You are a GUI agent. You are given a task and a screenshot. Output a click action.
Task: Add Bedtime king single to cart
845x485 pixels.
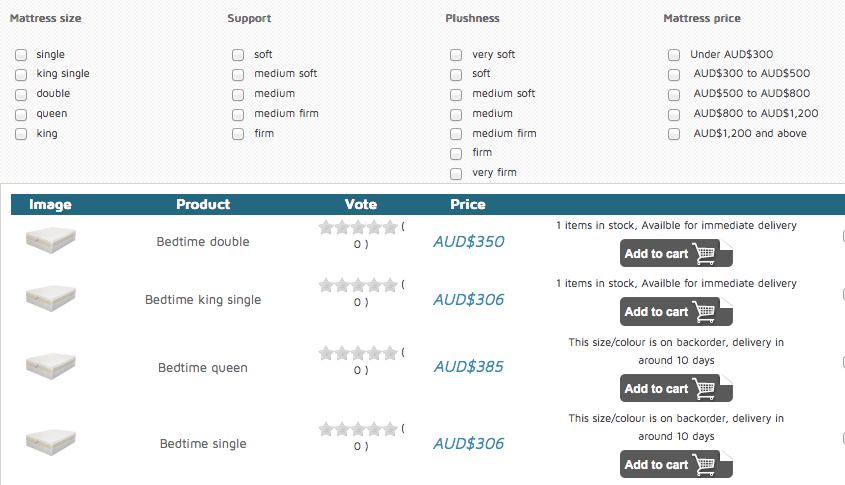coord(676,312)
